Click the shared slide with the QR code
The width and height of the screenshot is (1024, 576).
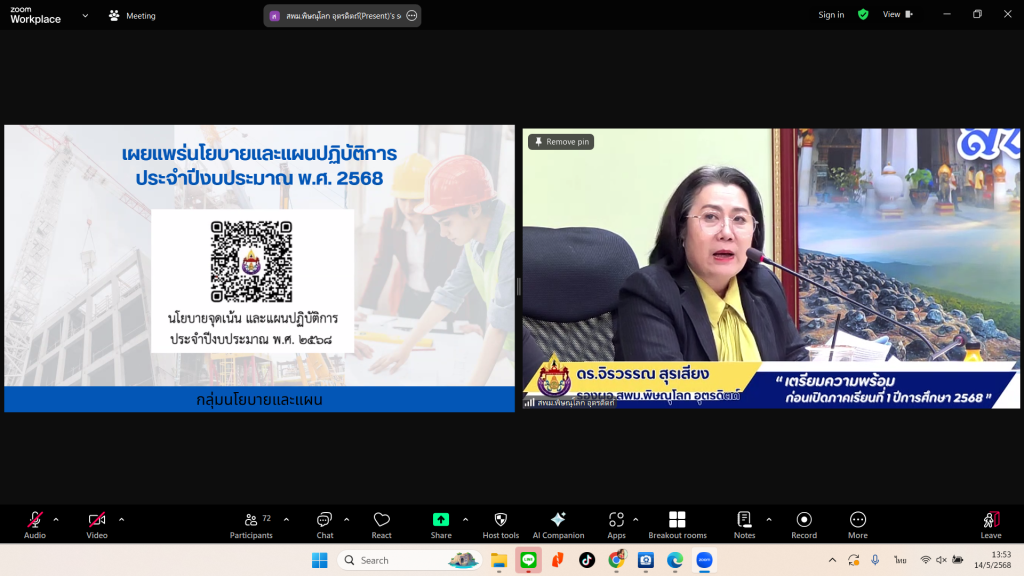[x=259, y=268]
